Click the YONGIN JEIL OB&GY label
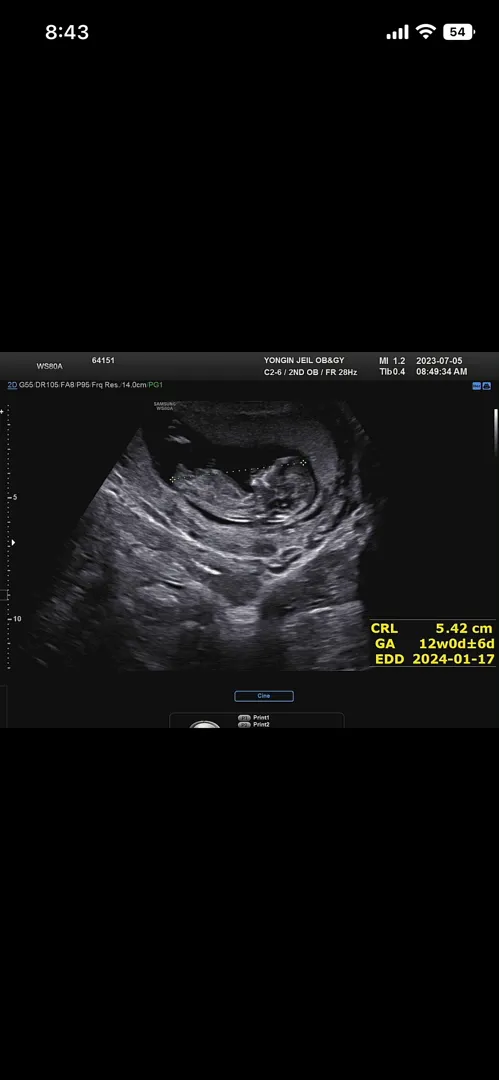 (304, 360)
